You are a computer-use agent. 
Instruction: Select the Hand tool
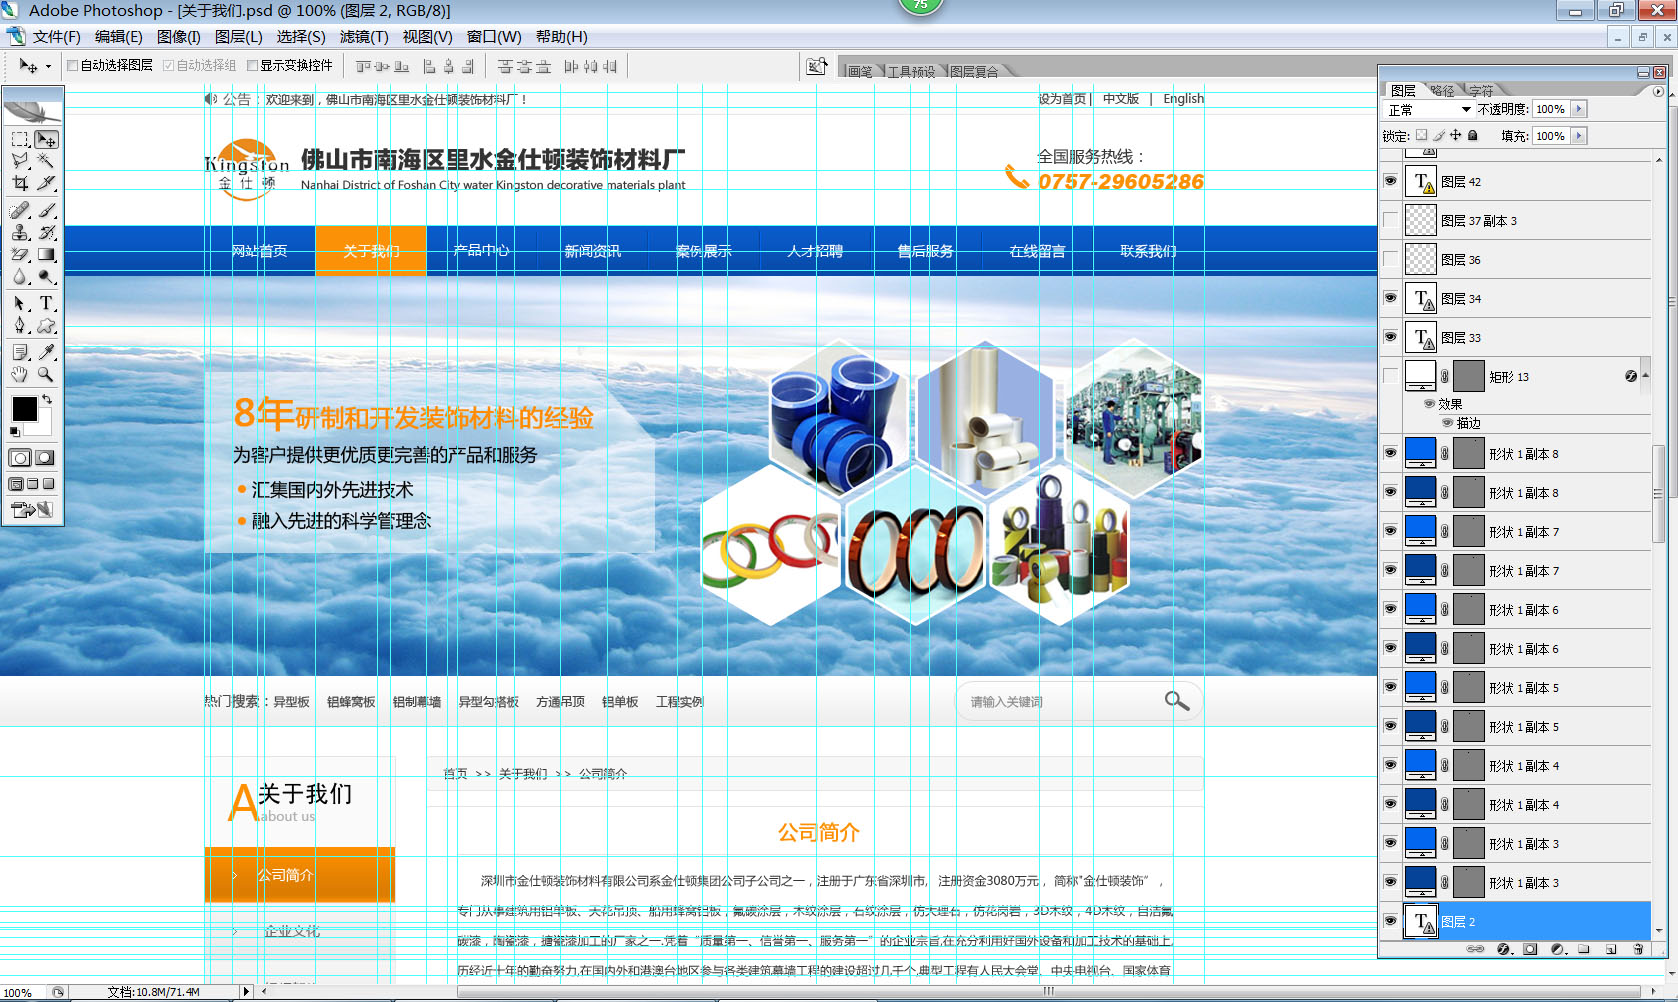pyautogui.click(x=20, y=374)
